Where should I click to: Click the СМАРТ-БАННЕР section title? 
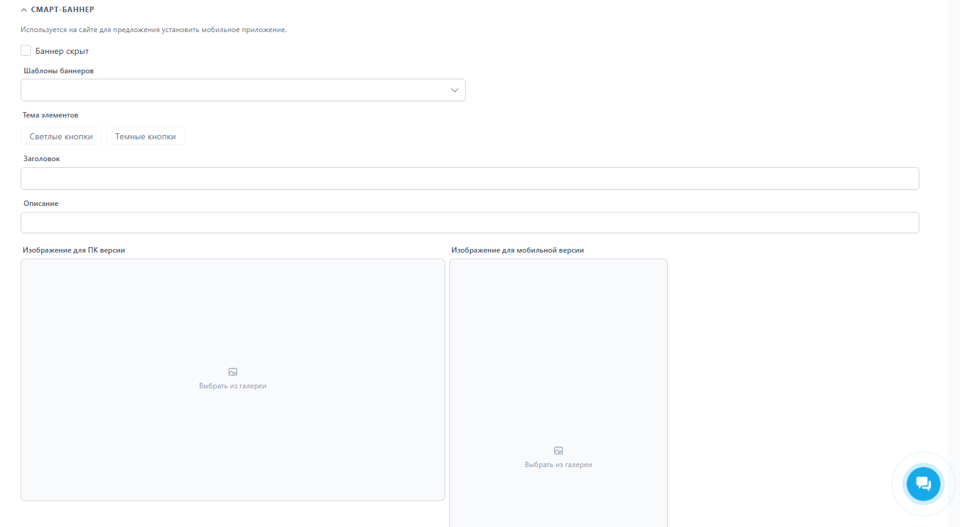(x=62, y=10)
